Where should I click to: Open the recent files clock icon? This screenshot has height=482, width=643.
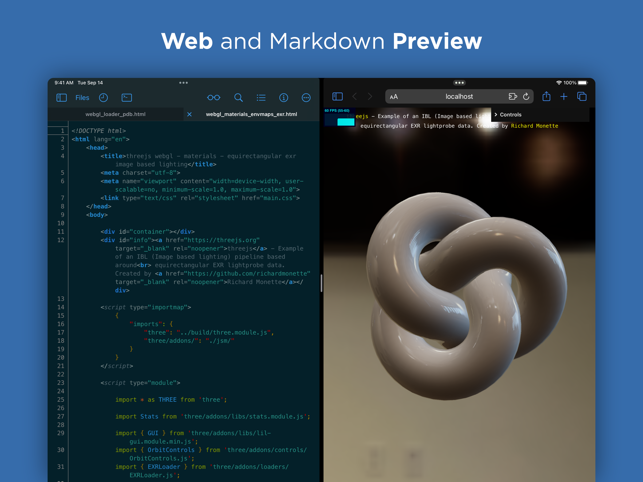[103, 98]
